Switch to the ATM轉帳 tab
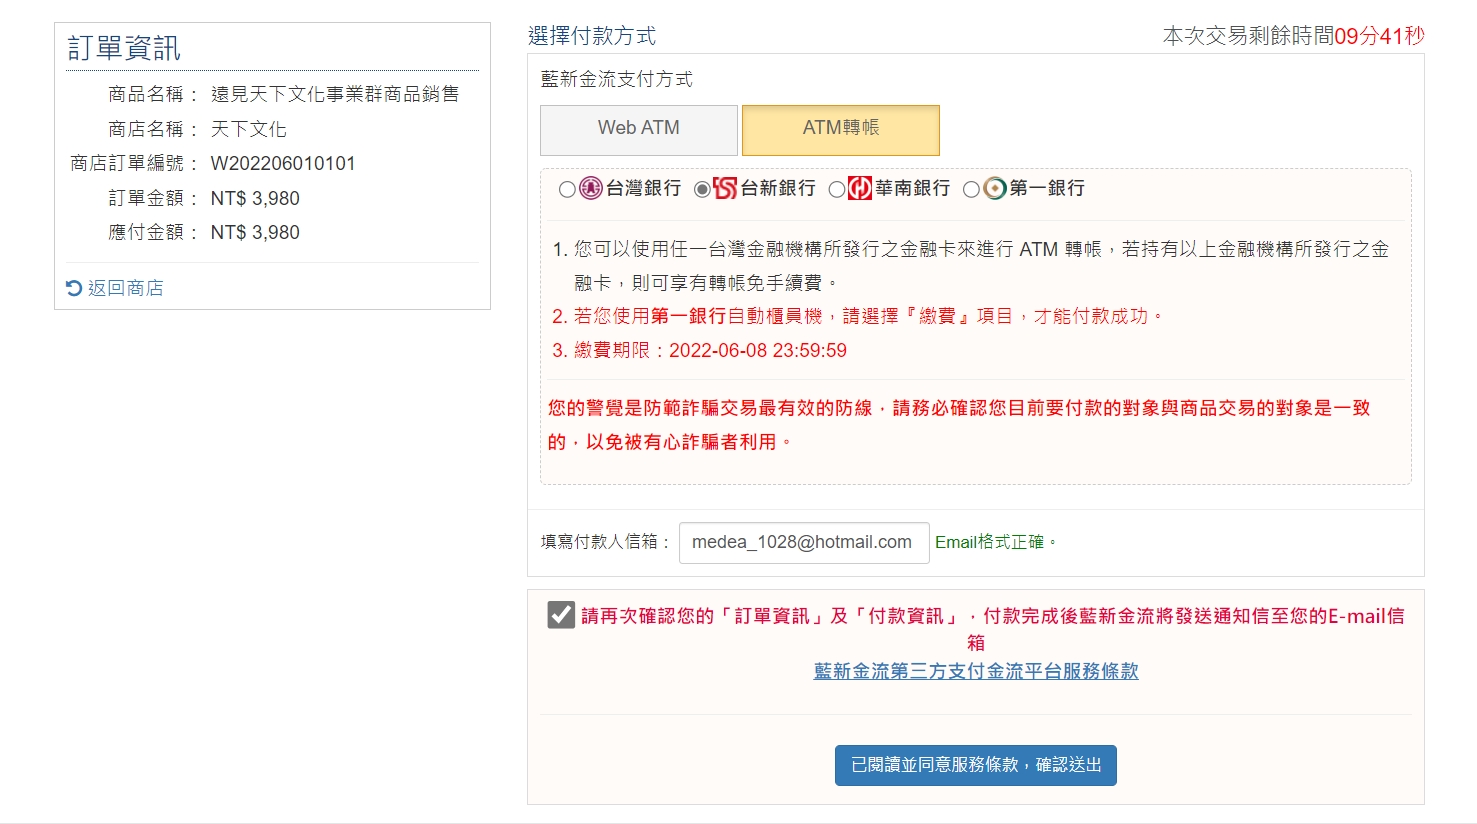 841,130
